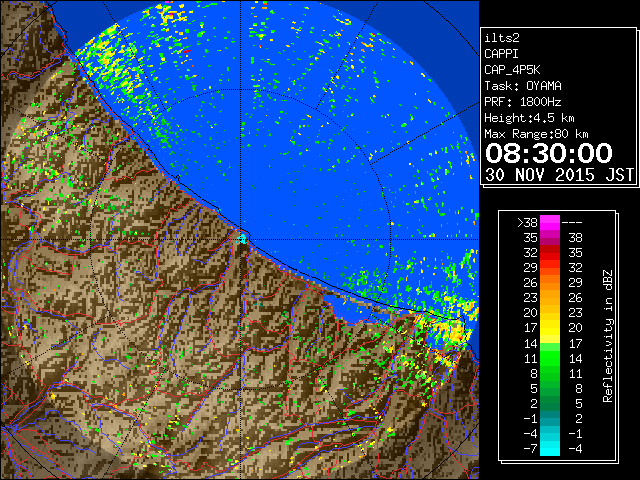Click the "Reflectivity in dBZ" legend title
This screenshot has height=480, width=640.
pyautogui.click(x=608, y=336)
